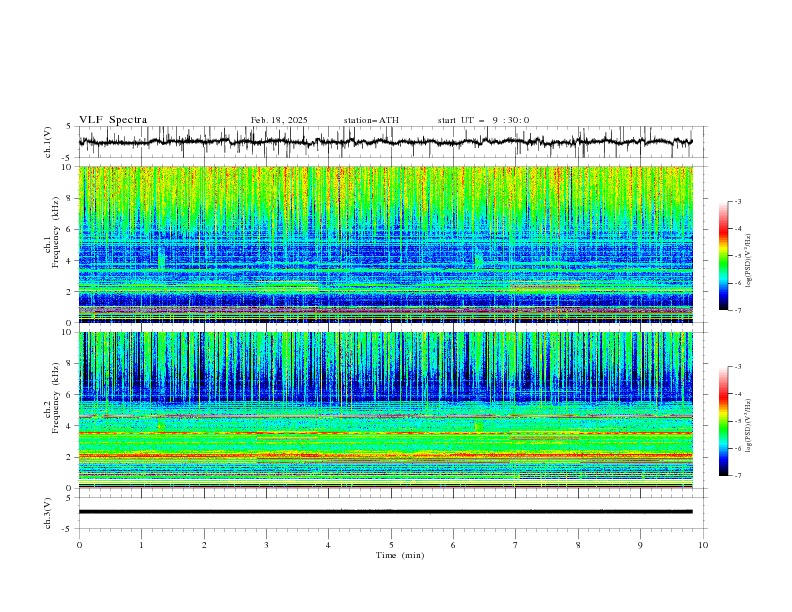Click the 'station=ATH' label

pyautogui.click(x=371, y=120)
